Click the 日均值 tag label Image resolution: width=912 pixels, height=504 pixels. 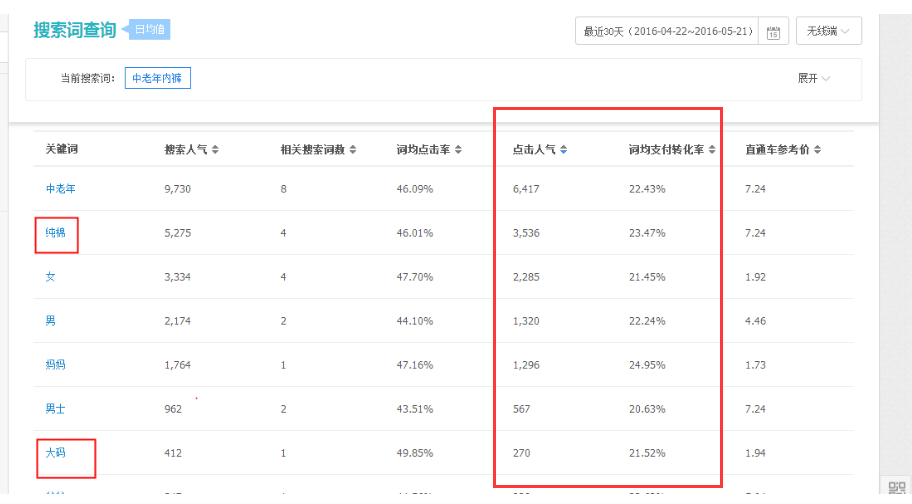tap(149, 29)
